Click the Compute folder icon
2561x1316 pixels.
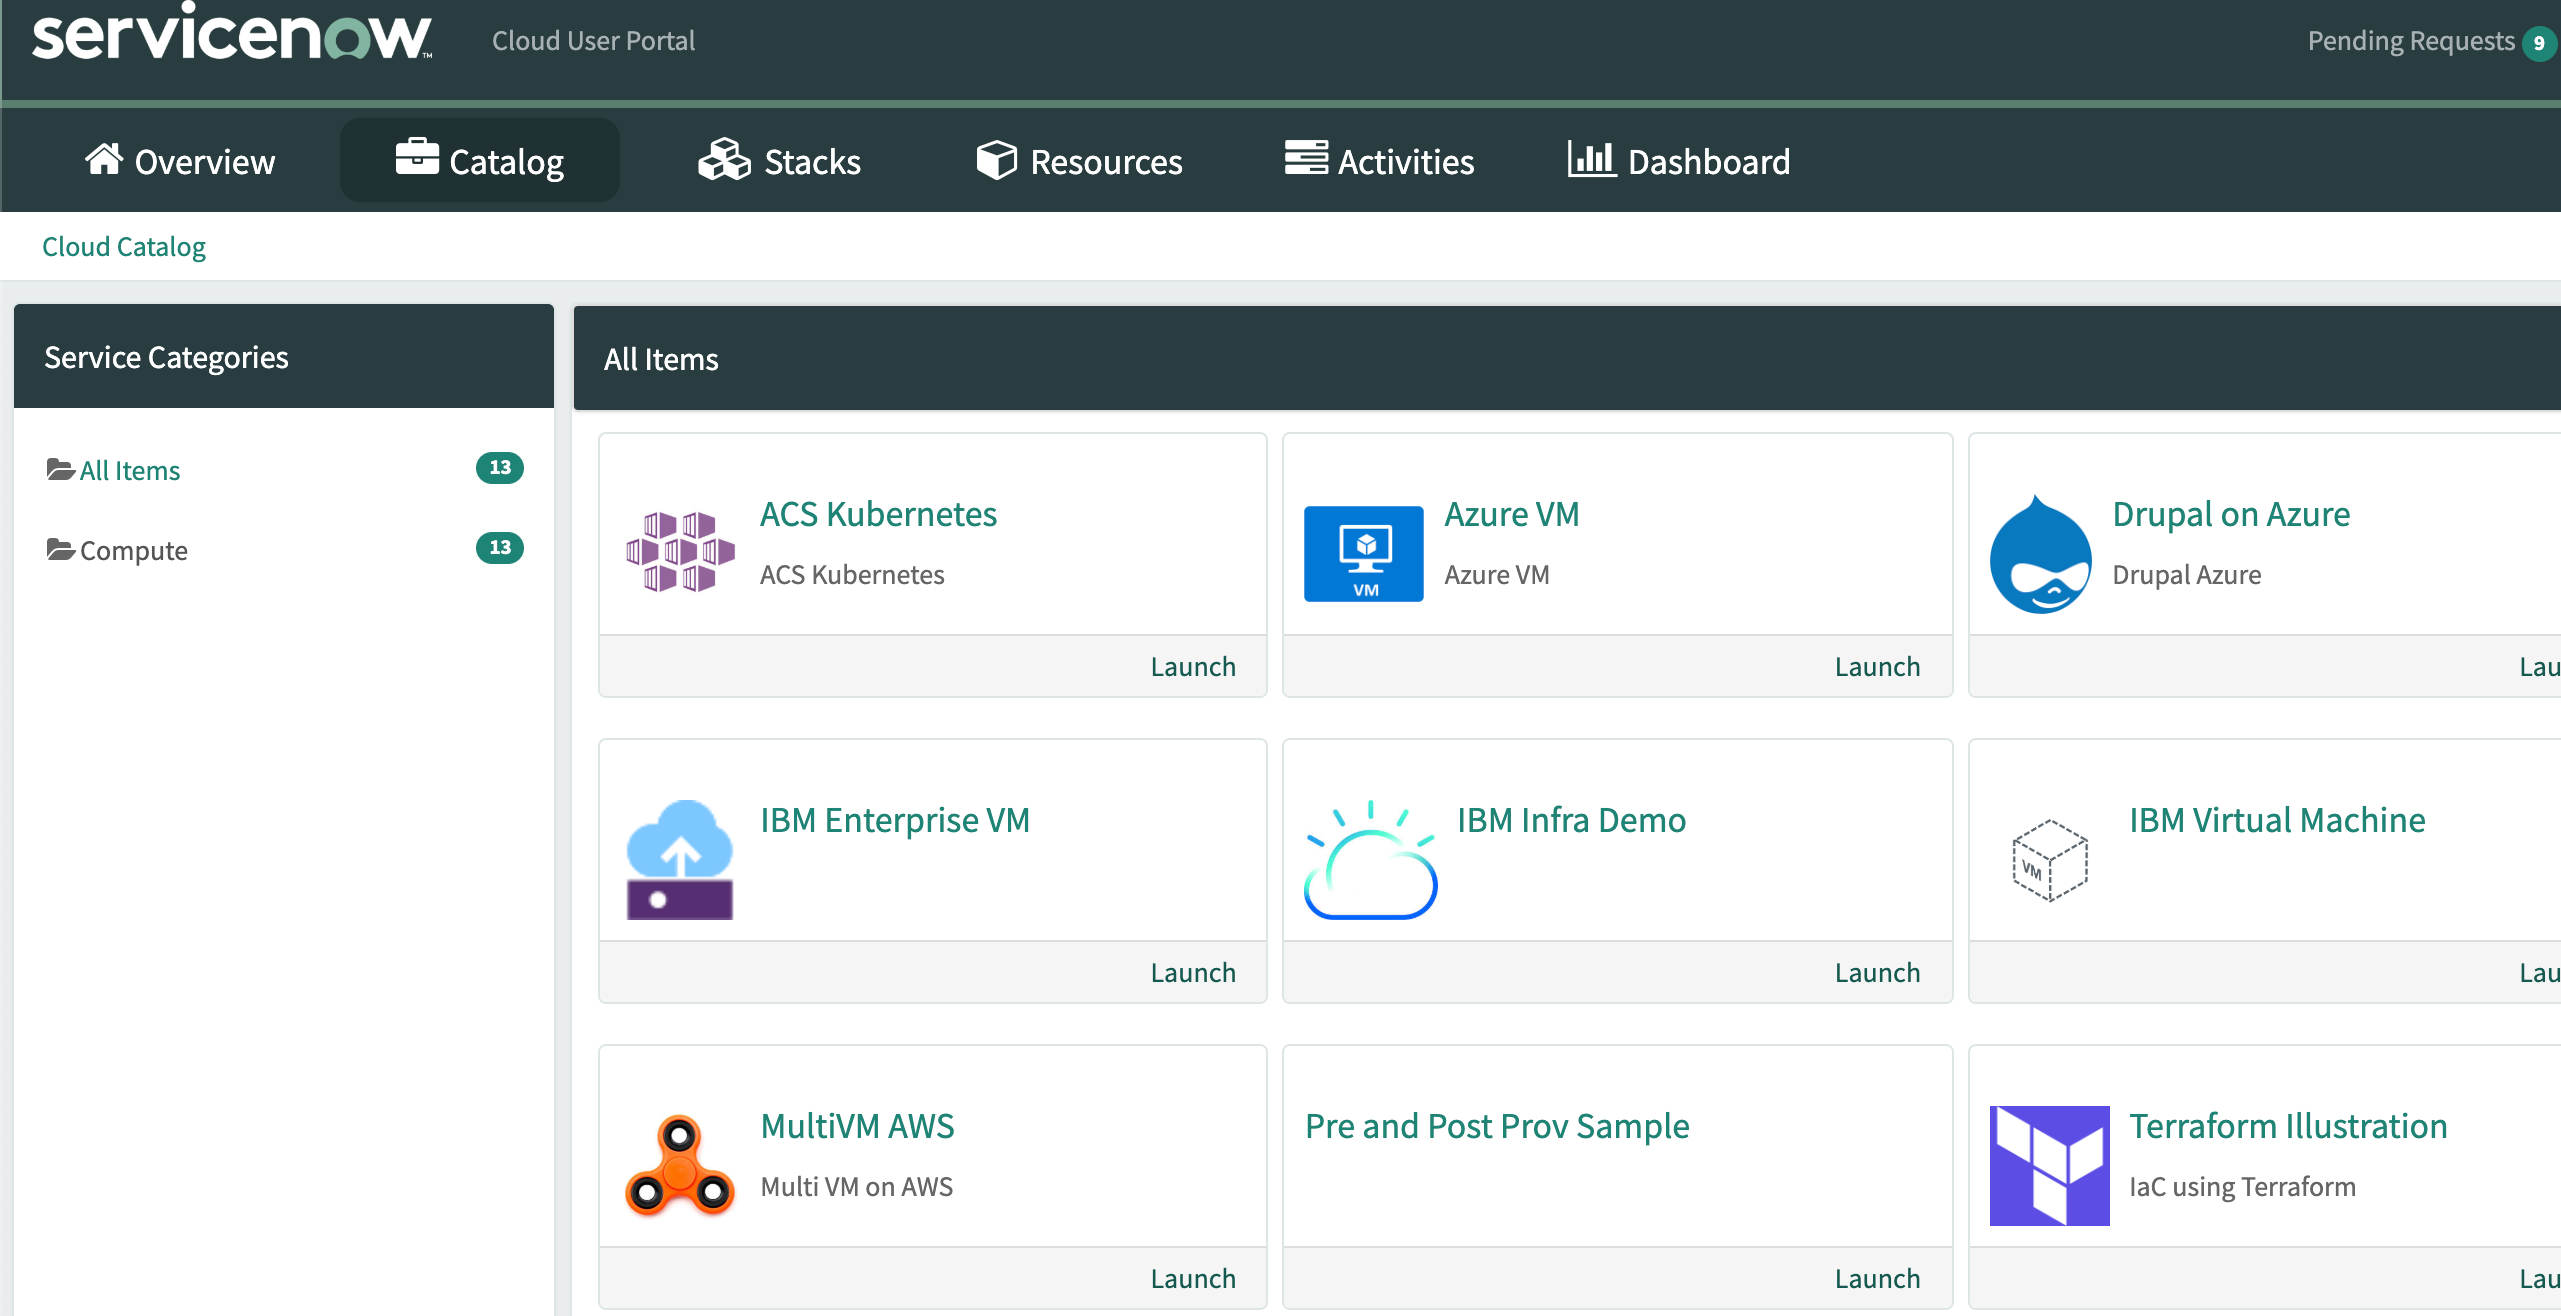(x=61, y=549)
